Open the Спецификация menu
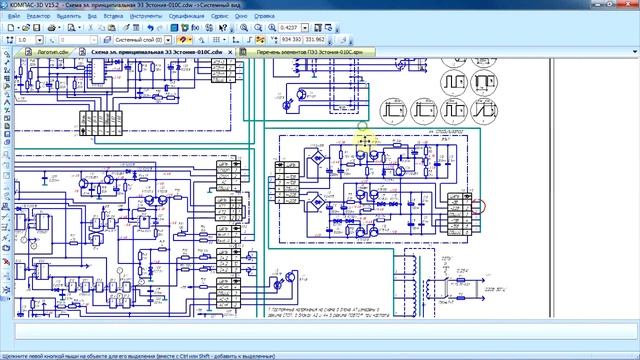The width and height of the screenshot is (640, 360). click(x=186, y=16)
